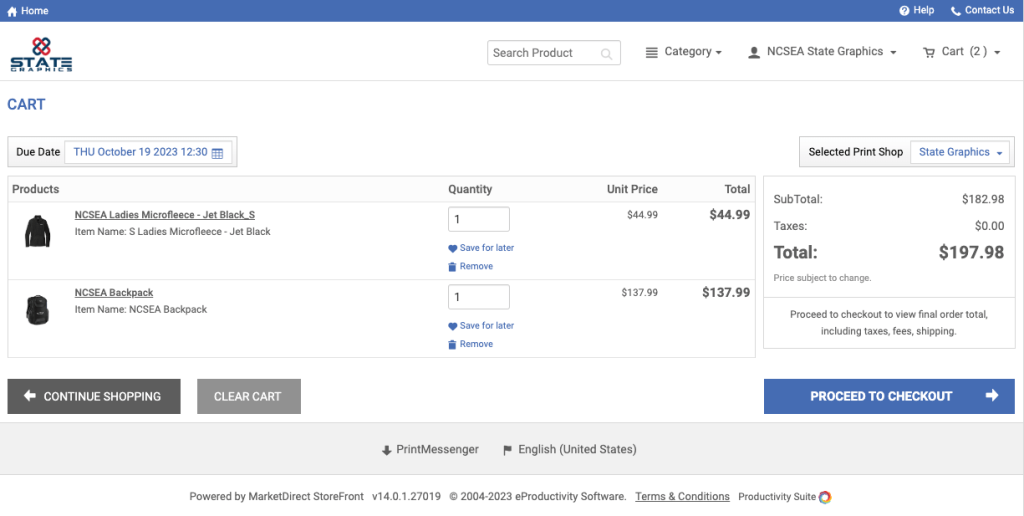Click the Clear Cart button
1024x516 pixels.
point(249,396)
